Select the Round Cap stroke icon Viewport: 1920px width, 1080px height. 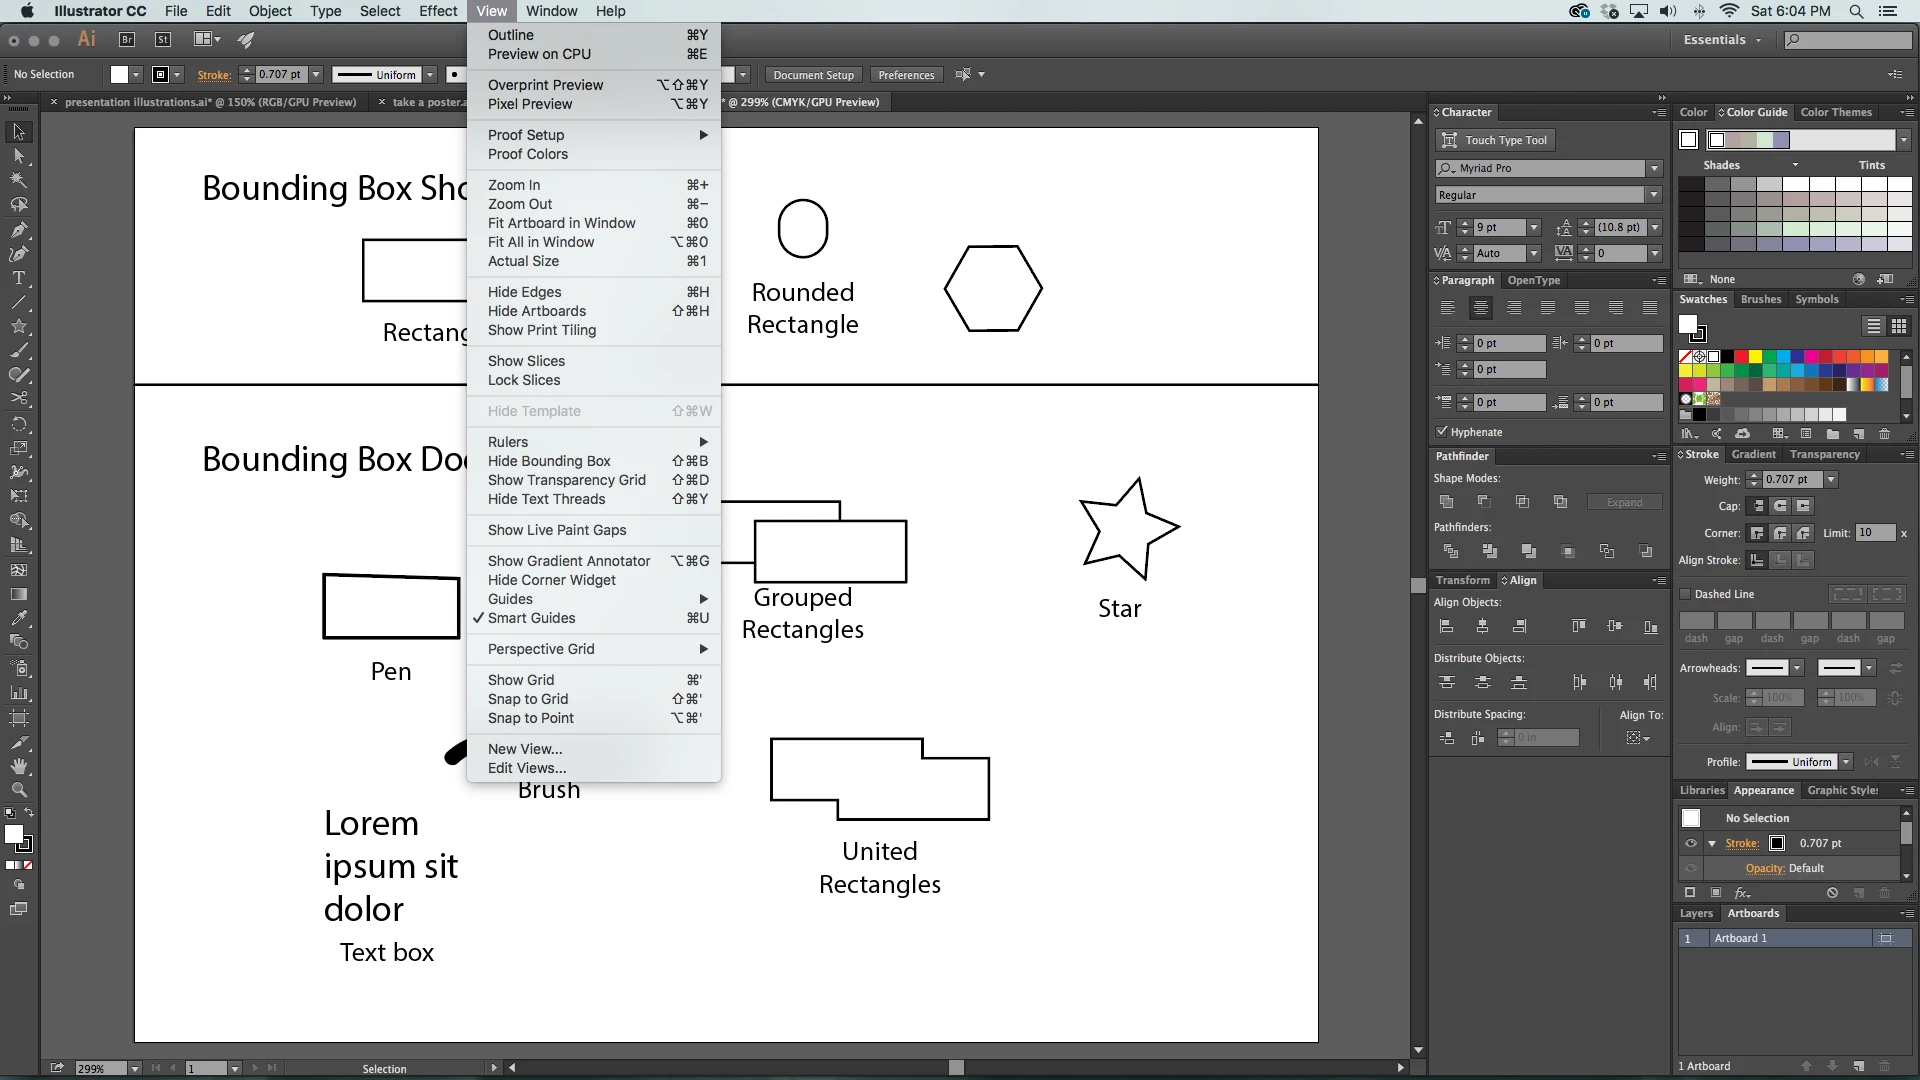(1780, 506)
